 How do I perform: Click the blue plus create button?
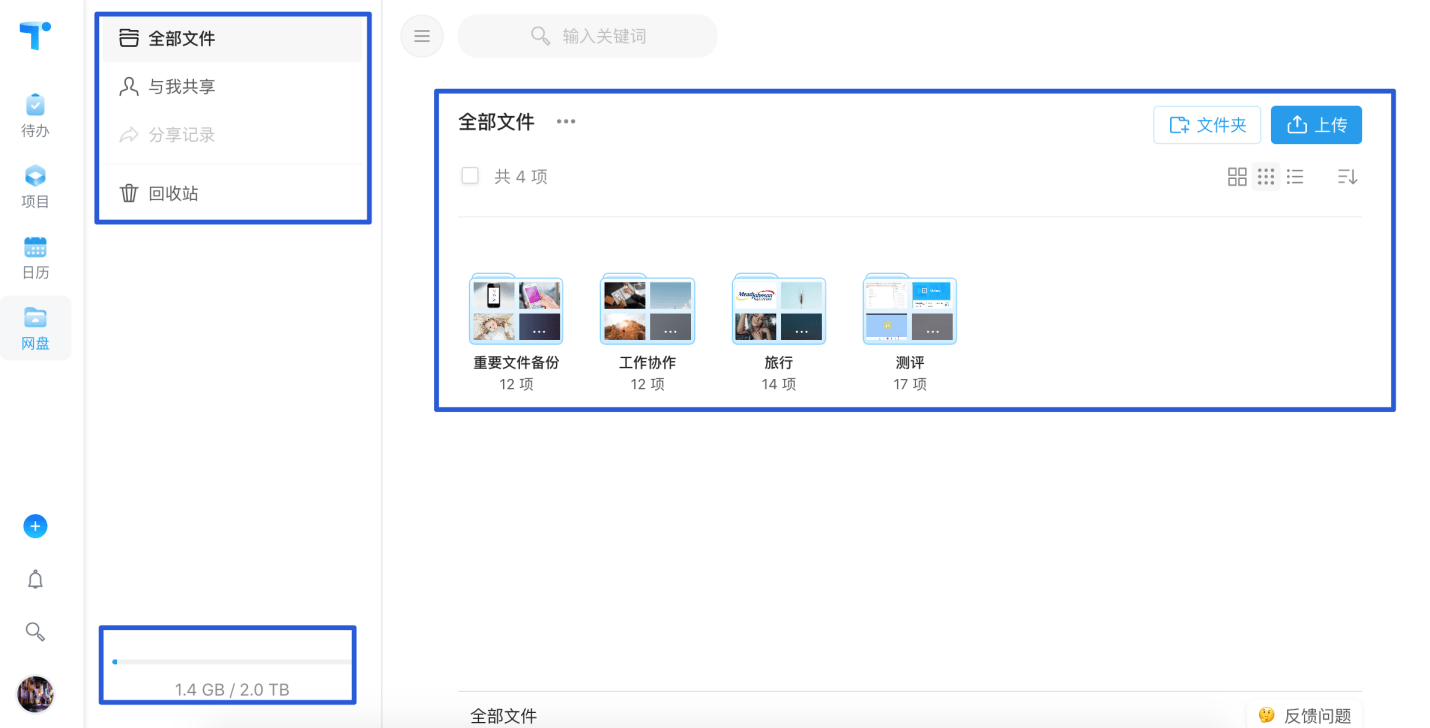35,526
